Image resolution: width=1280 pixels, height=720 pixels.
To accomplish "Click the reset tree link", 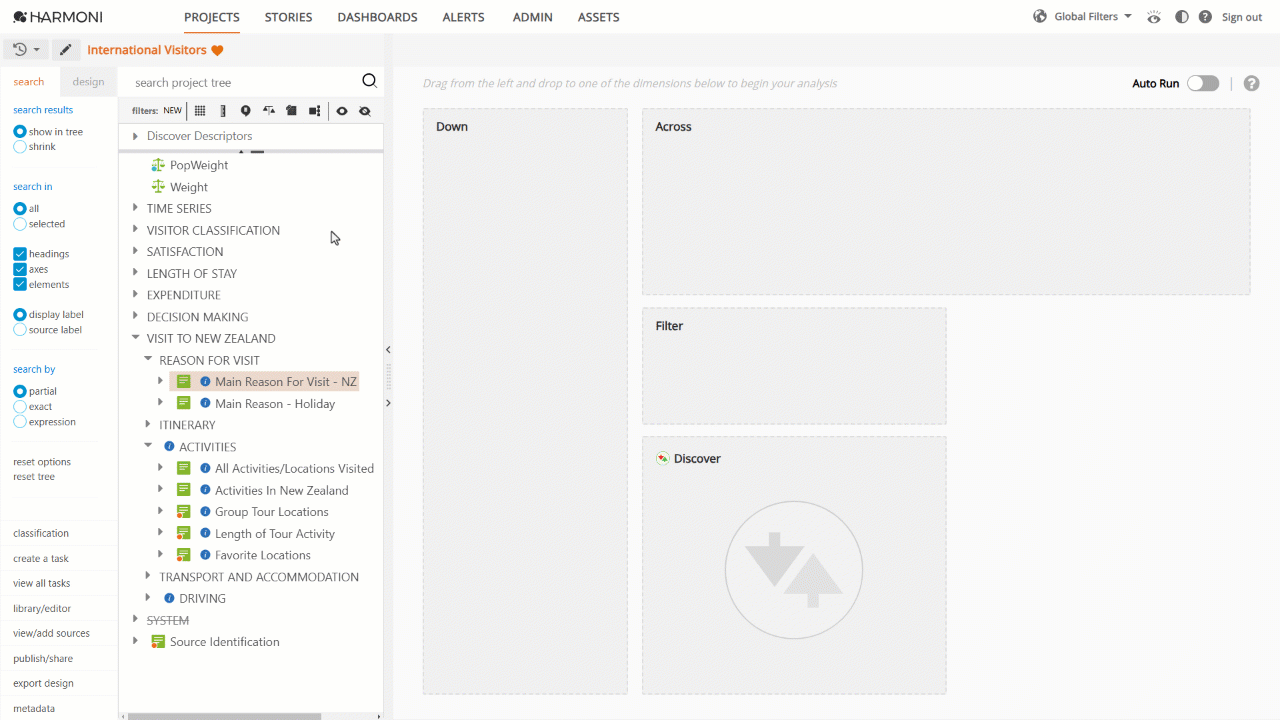I will [x=34, y=477].
